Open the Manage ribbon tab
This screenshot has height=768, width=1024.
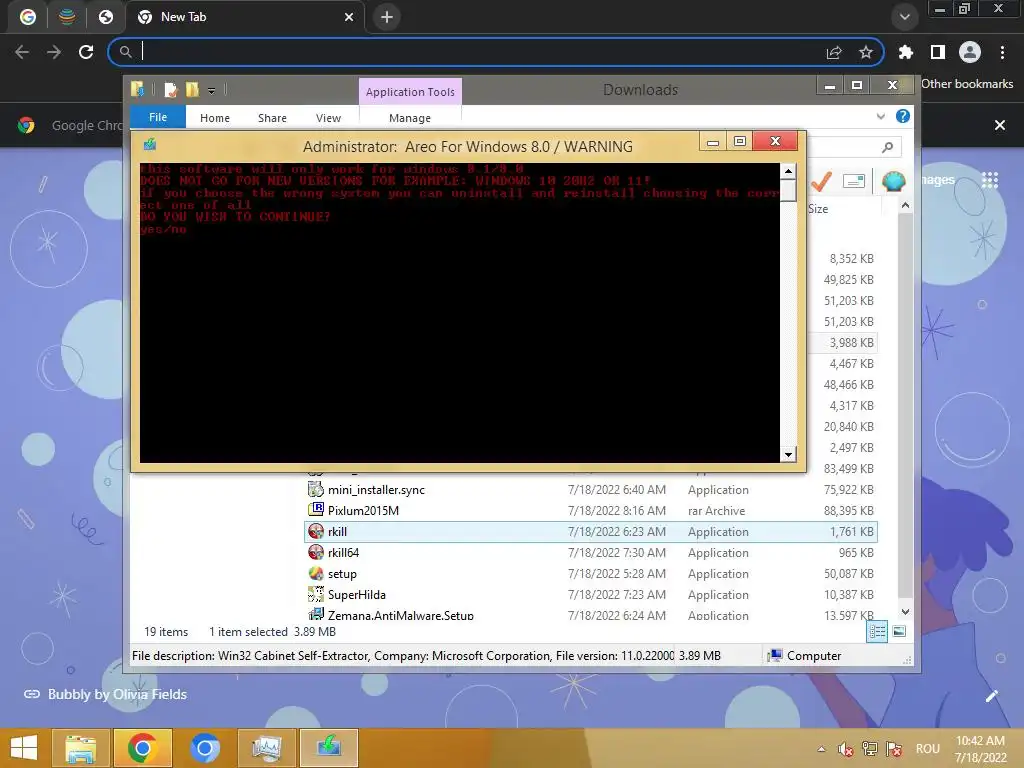pyautogui.click(x=409, y=118)
